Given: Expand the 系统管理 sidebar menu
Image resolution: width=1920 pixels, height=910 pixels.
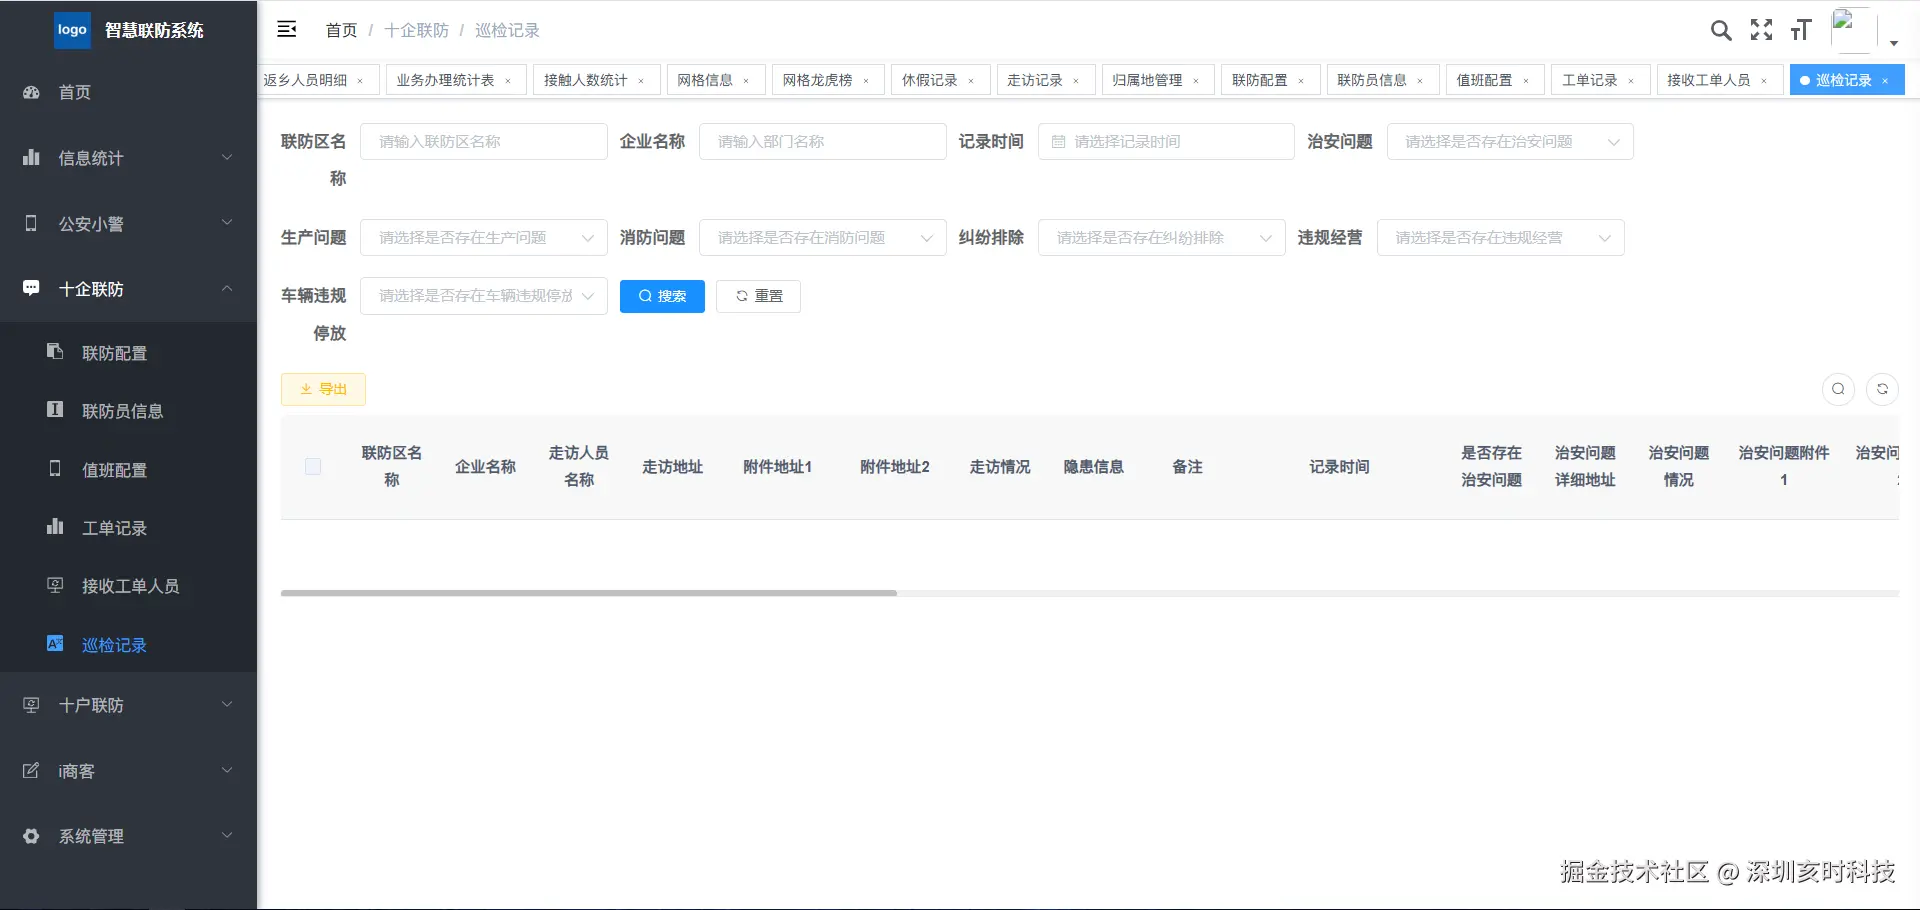Looking at the screenshot, I should 227,835.
